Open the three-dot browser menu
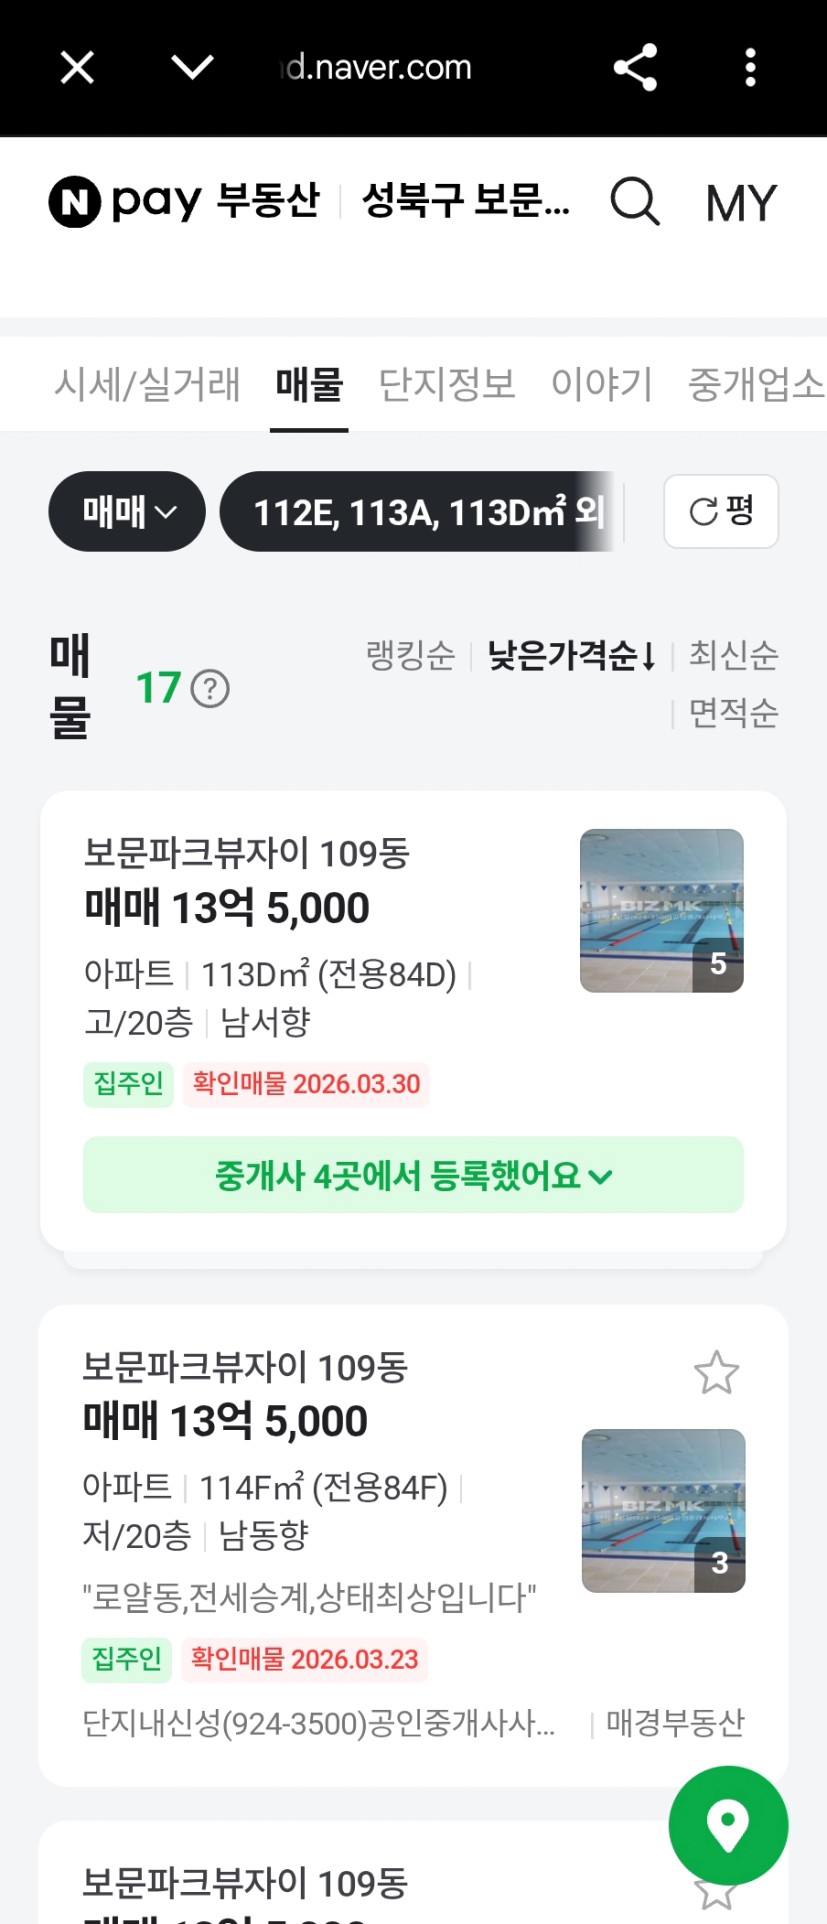This screenshot has height=1924, width=827. [750, 68]
